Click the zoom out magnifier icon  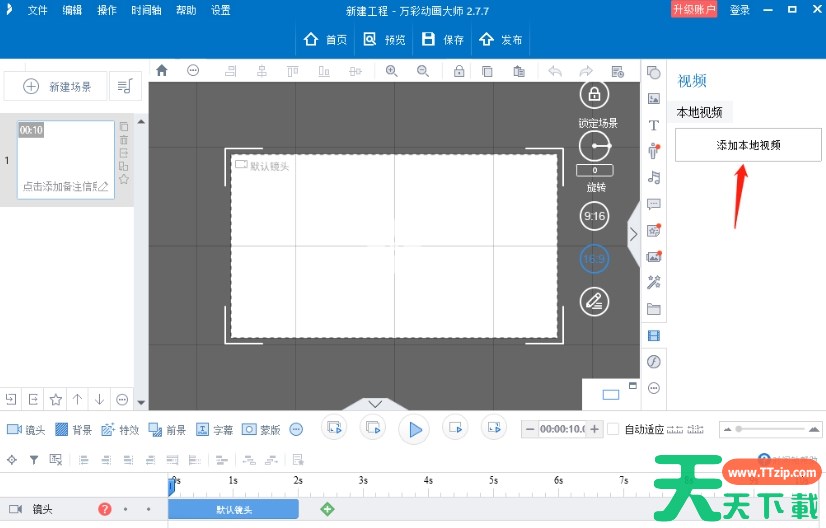coord(423,71)
